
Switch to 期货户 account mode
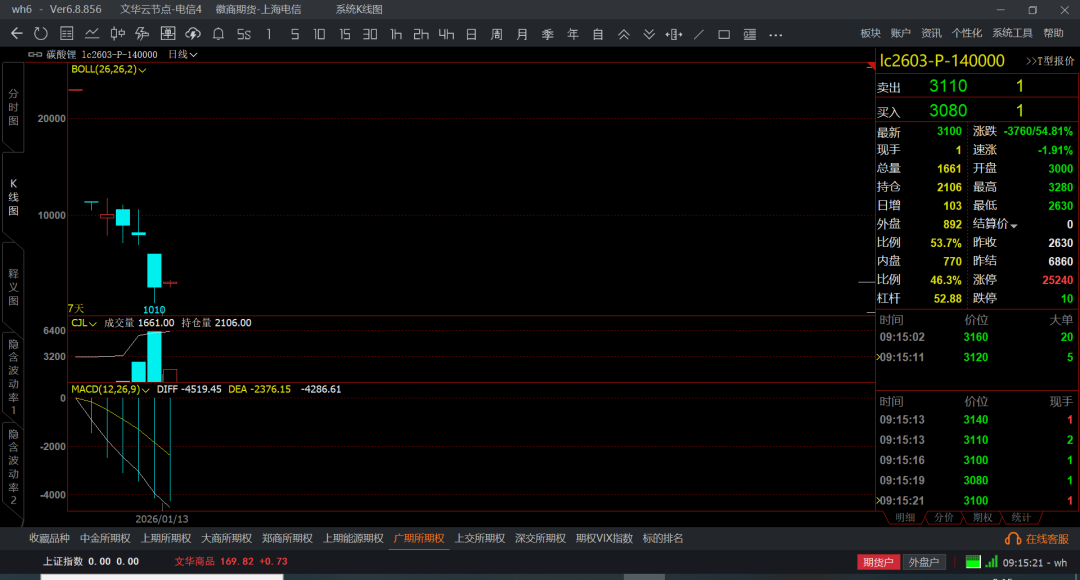coord(879,562)
